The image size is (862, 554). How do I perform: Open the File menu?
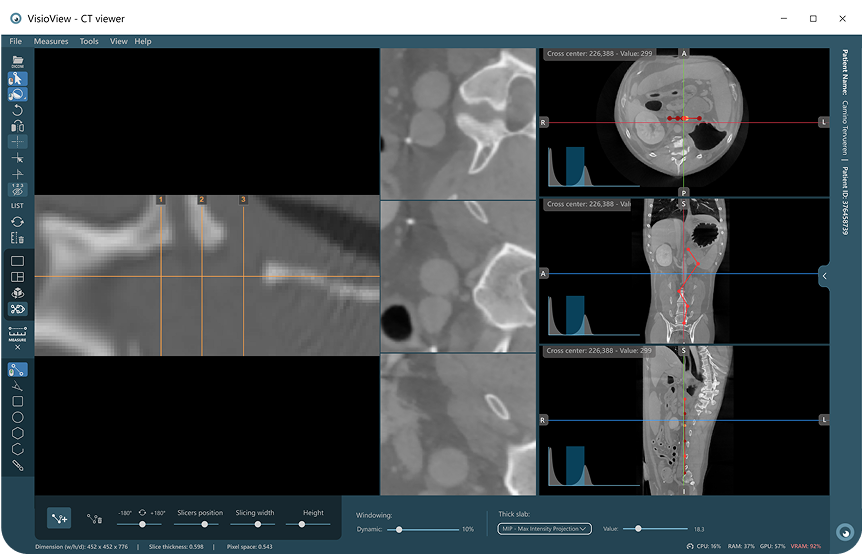[x=15, y=41]
